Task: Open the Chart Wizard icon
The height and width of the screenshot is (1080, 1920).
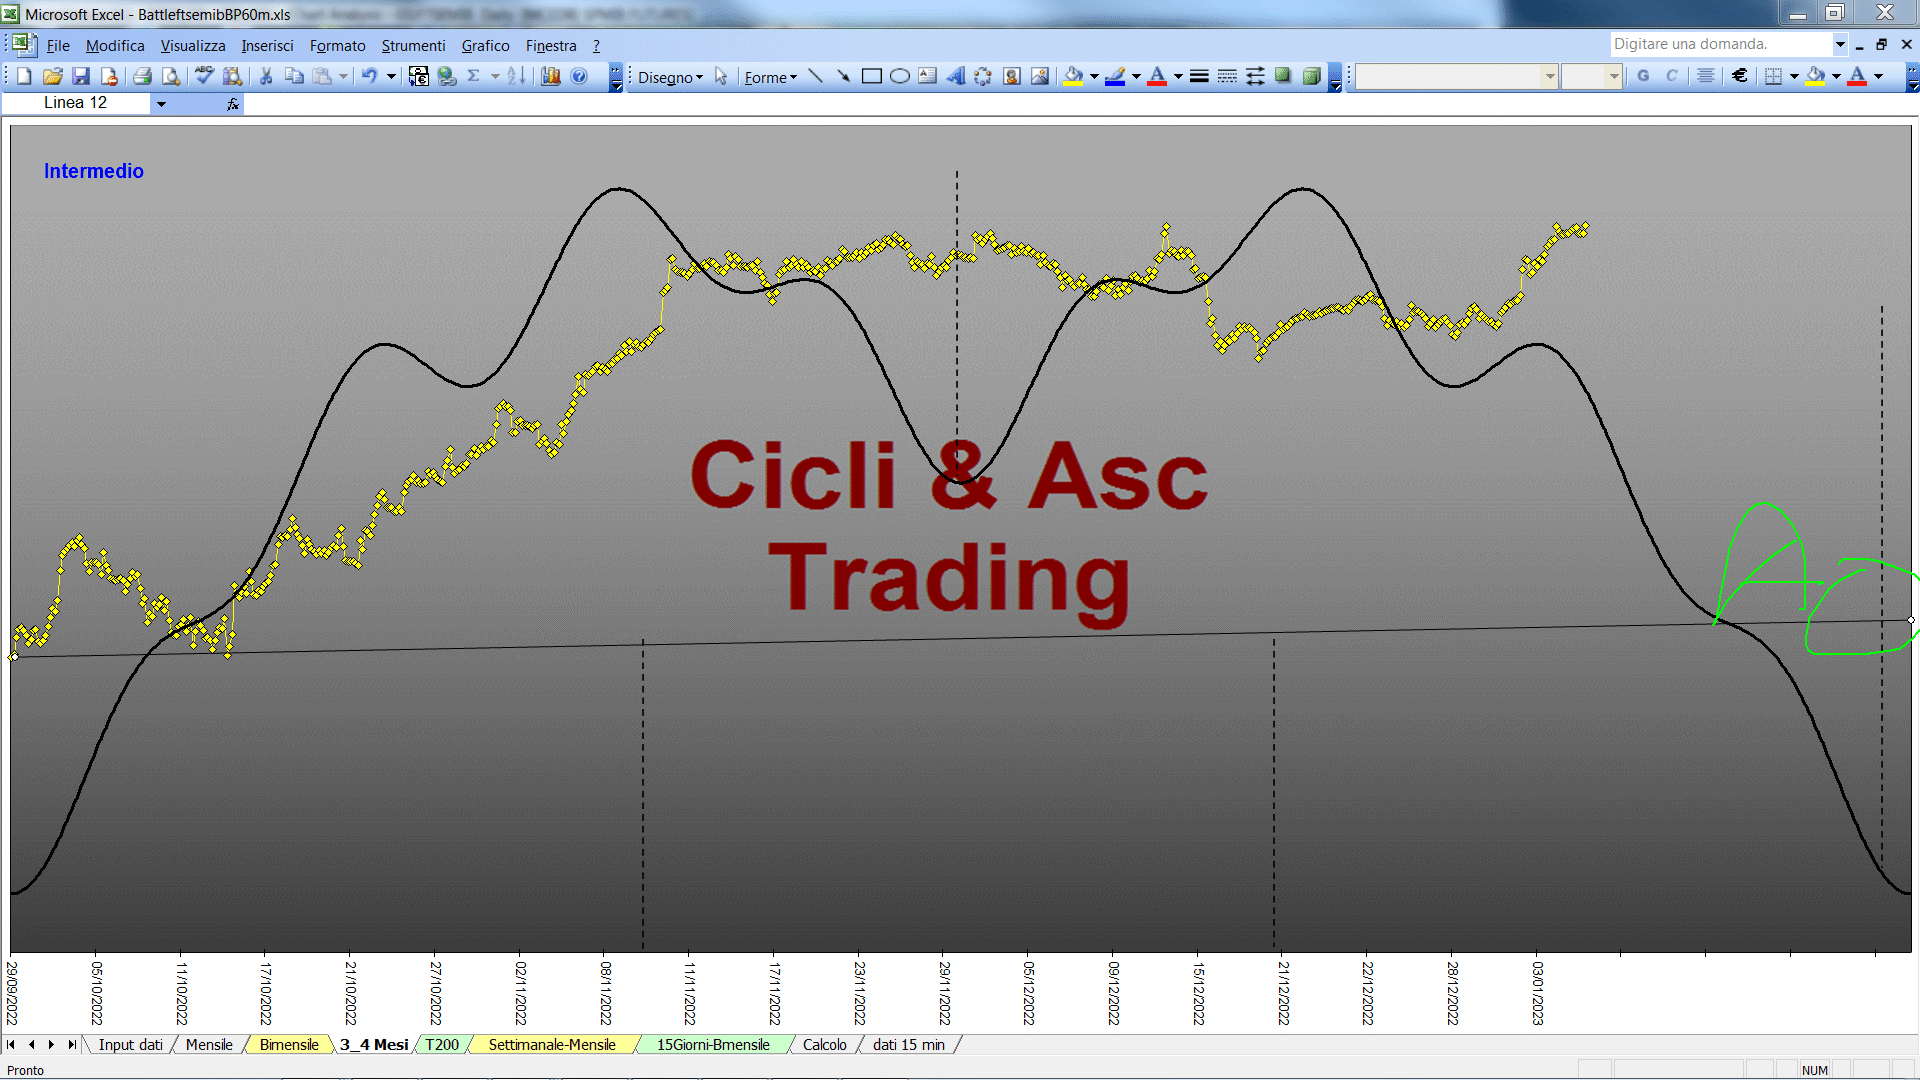Action: pos(551,76)
